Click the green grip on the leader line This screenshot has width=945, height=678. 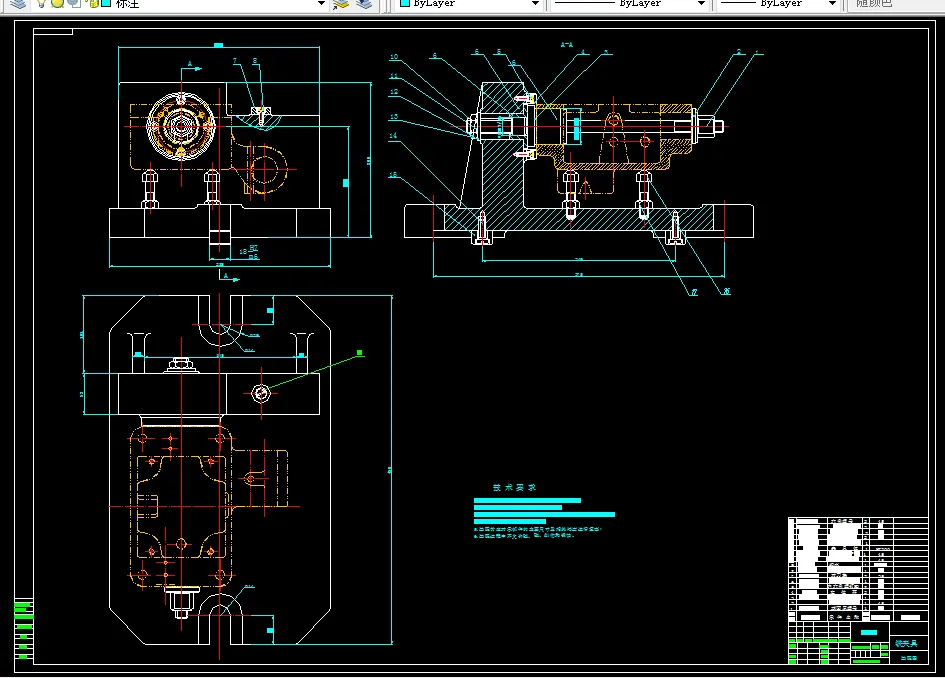pyautogui.click(x=360, y=353)
